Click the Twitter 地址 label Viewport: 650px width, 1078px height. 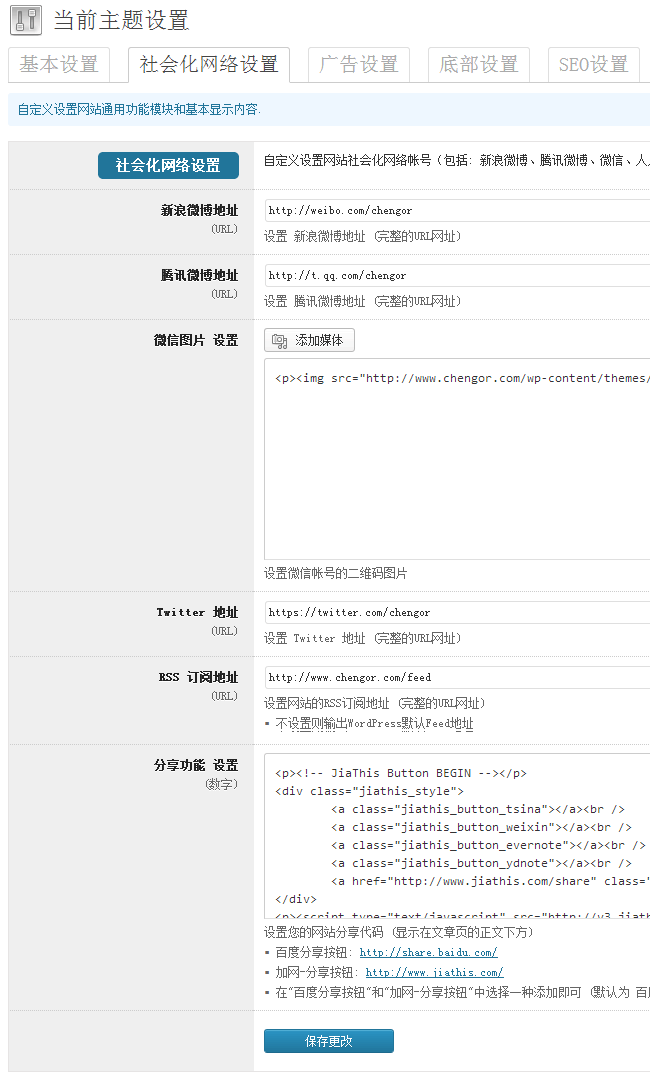(197, 612)
